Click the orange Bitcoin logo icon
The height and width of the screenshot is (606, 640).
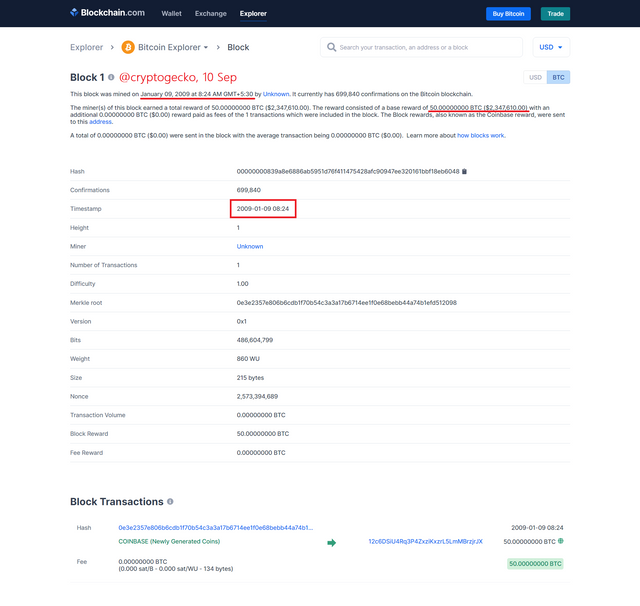click(x=128, y=47)
